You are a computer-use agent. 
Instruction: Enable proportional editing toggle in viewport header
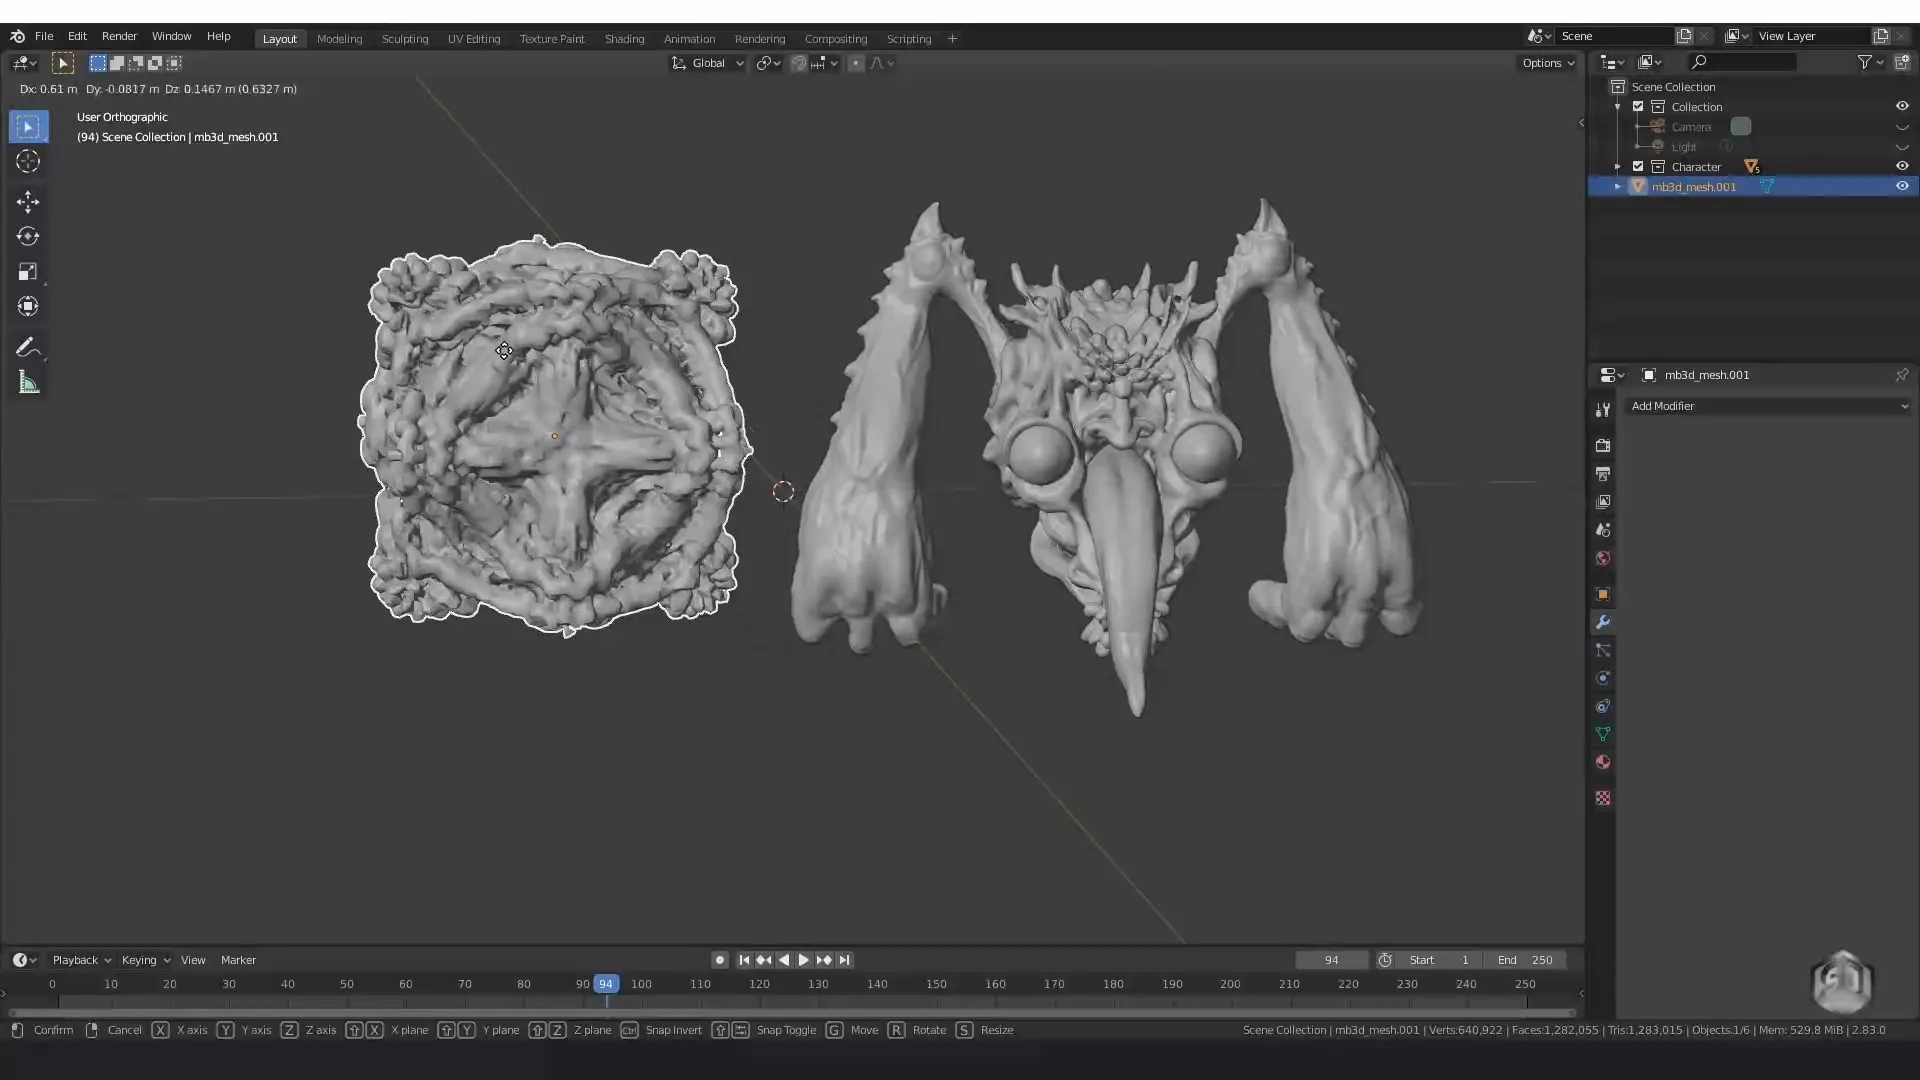pyautogui.click(x=856, y=63)
